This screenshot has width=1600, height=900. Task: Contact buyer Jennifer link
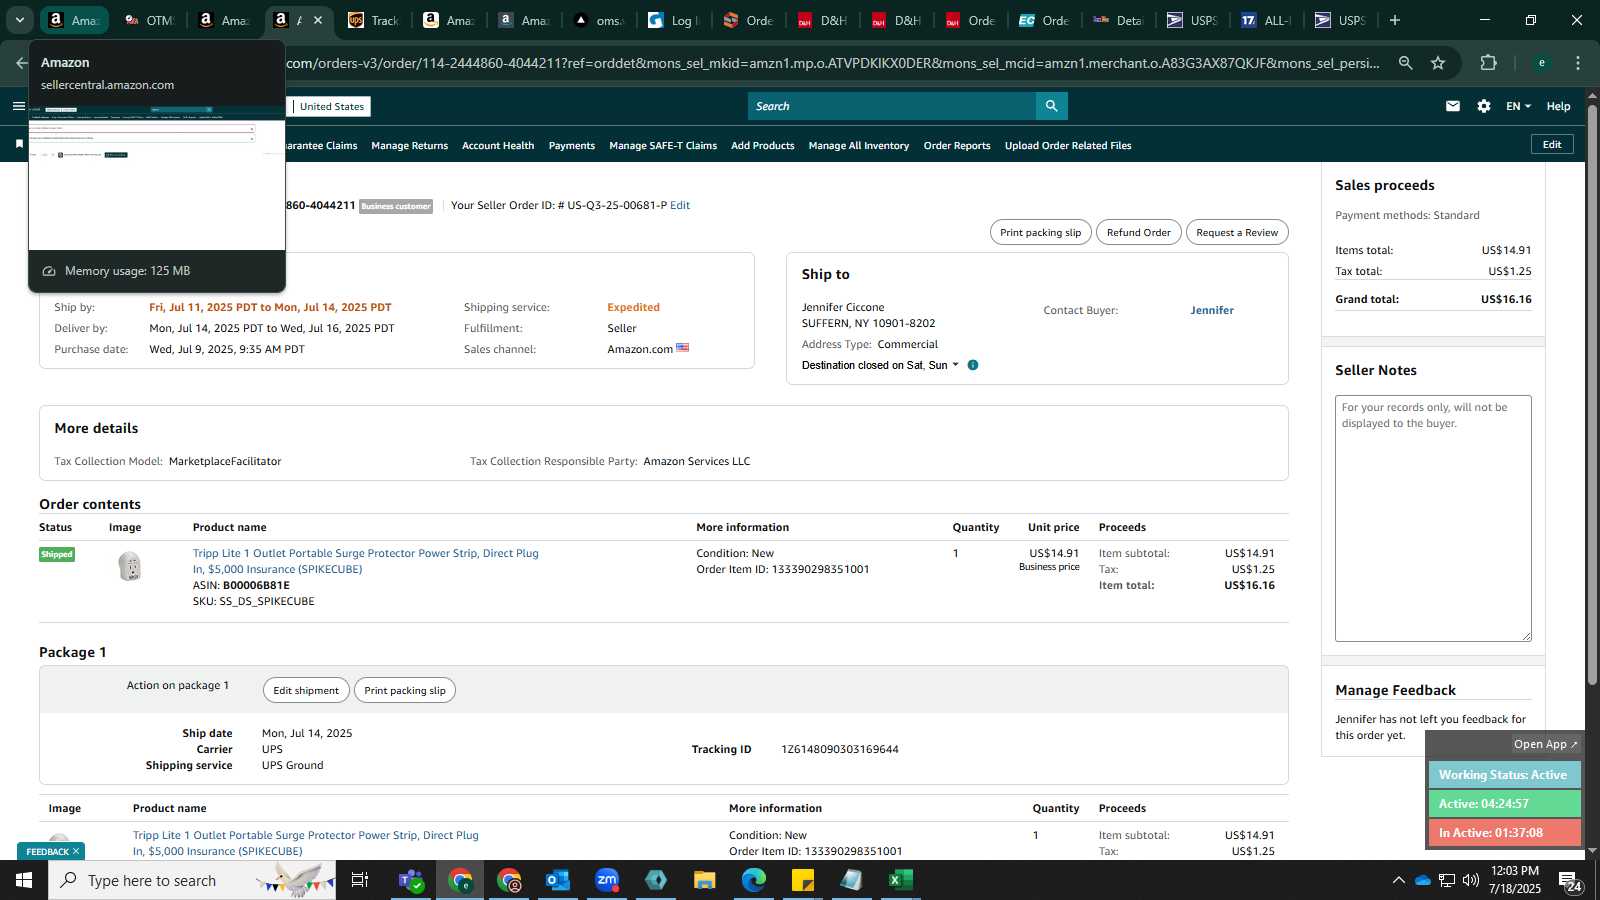(x=1212, y=310)
